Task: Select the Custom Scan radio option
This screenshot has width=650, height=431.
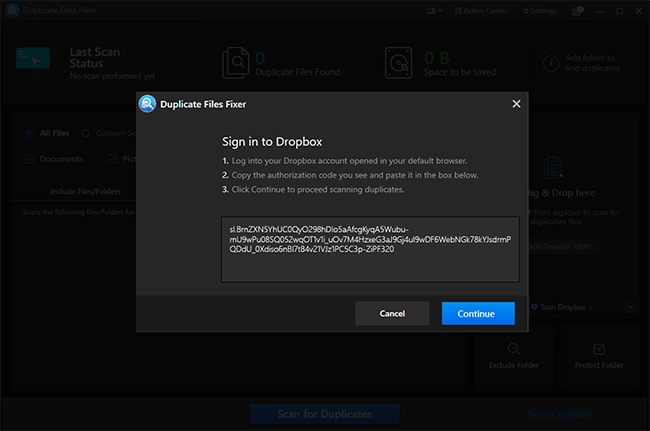Action: tap(85, 133)
